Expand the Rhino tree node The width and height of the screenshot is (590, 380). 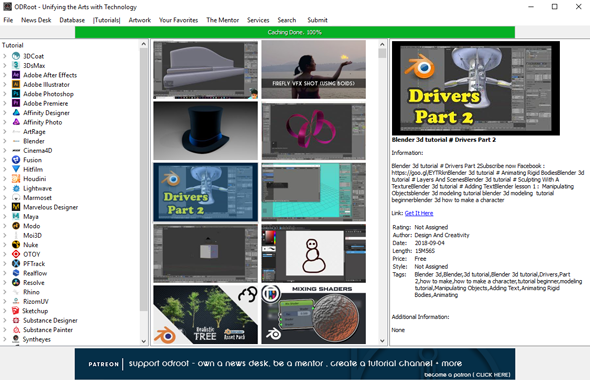coord(5,292)
